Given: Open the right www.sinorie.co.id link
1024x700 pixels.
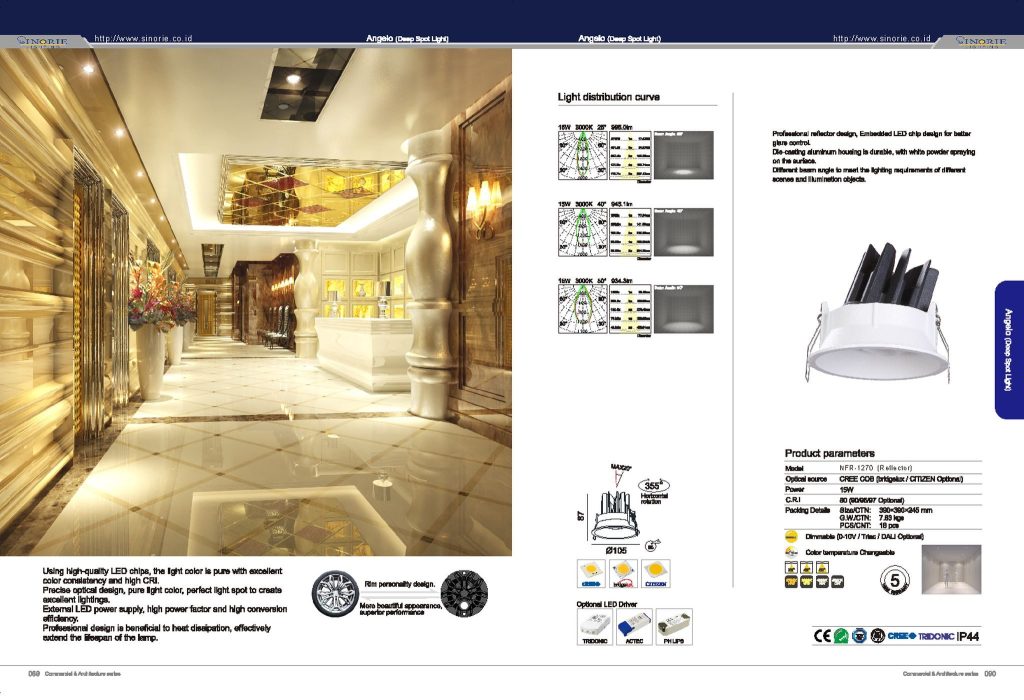Looking at the screenshot, I should (881, 38).
